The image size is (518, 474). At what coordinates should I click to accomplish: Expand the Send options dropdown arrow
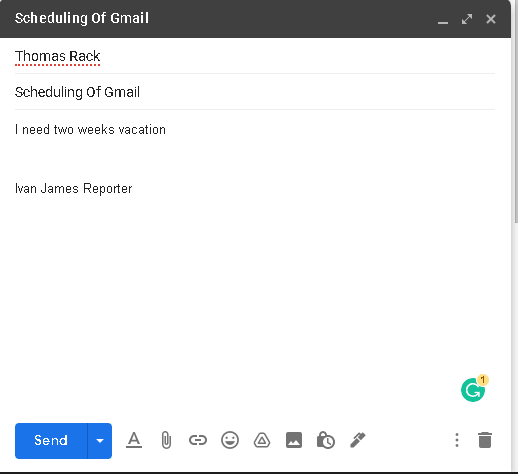100,441
